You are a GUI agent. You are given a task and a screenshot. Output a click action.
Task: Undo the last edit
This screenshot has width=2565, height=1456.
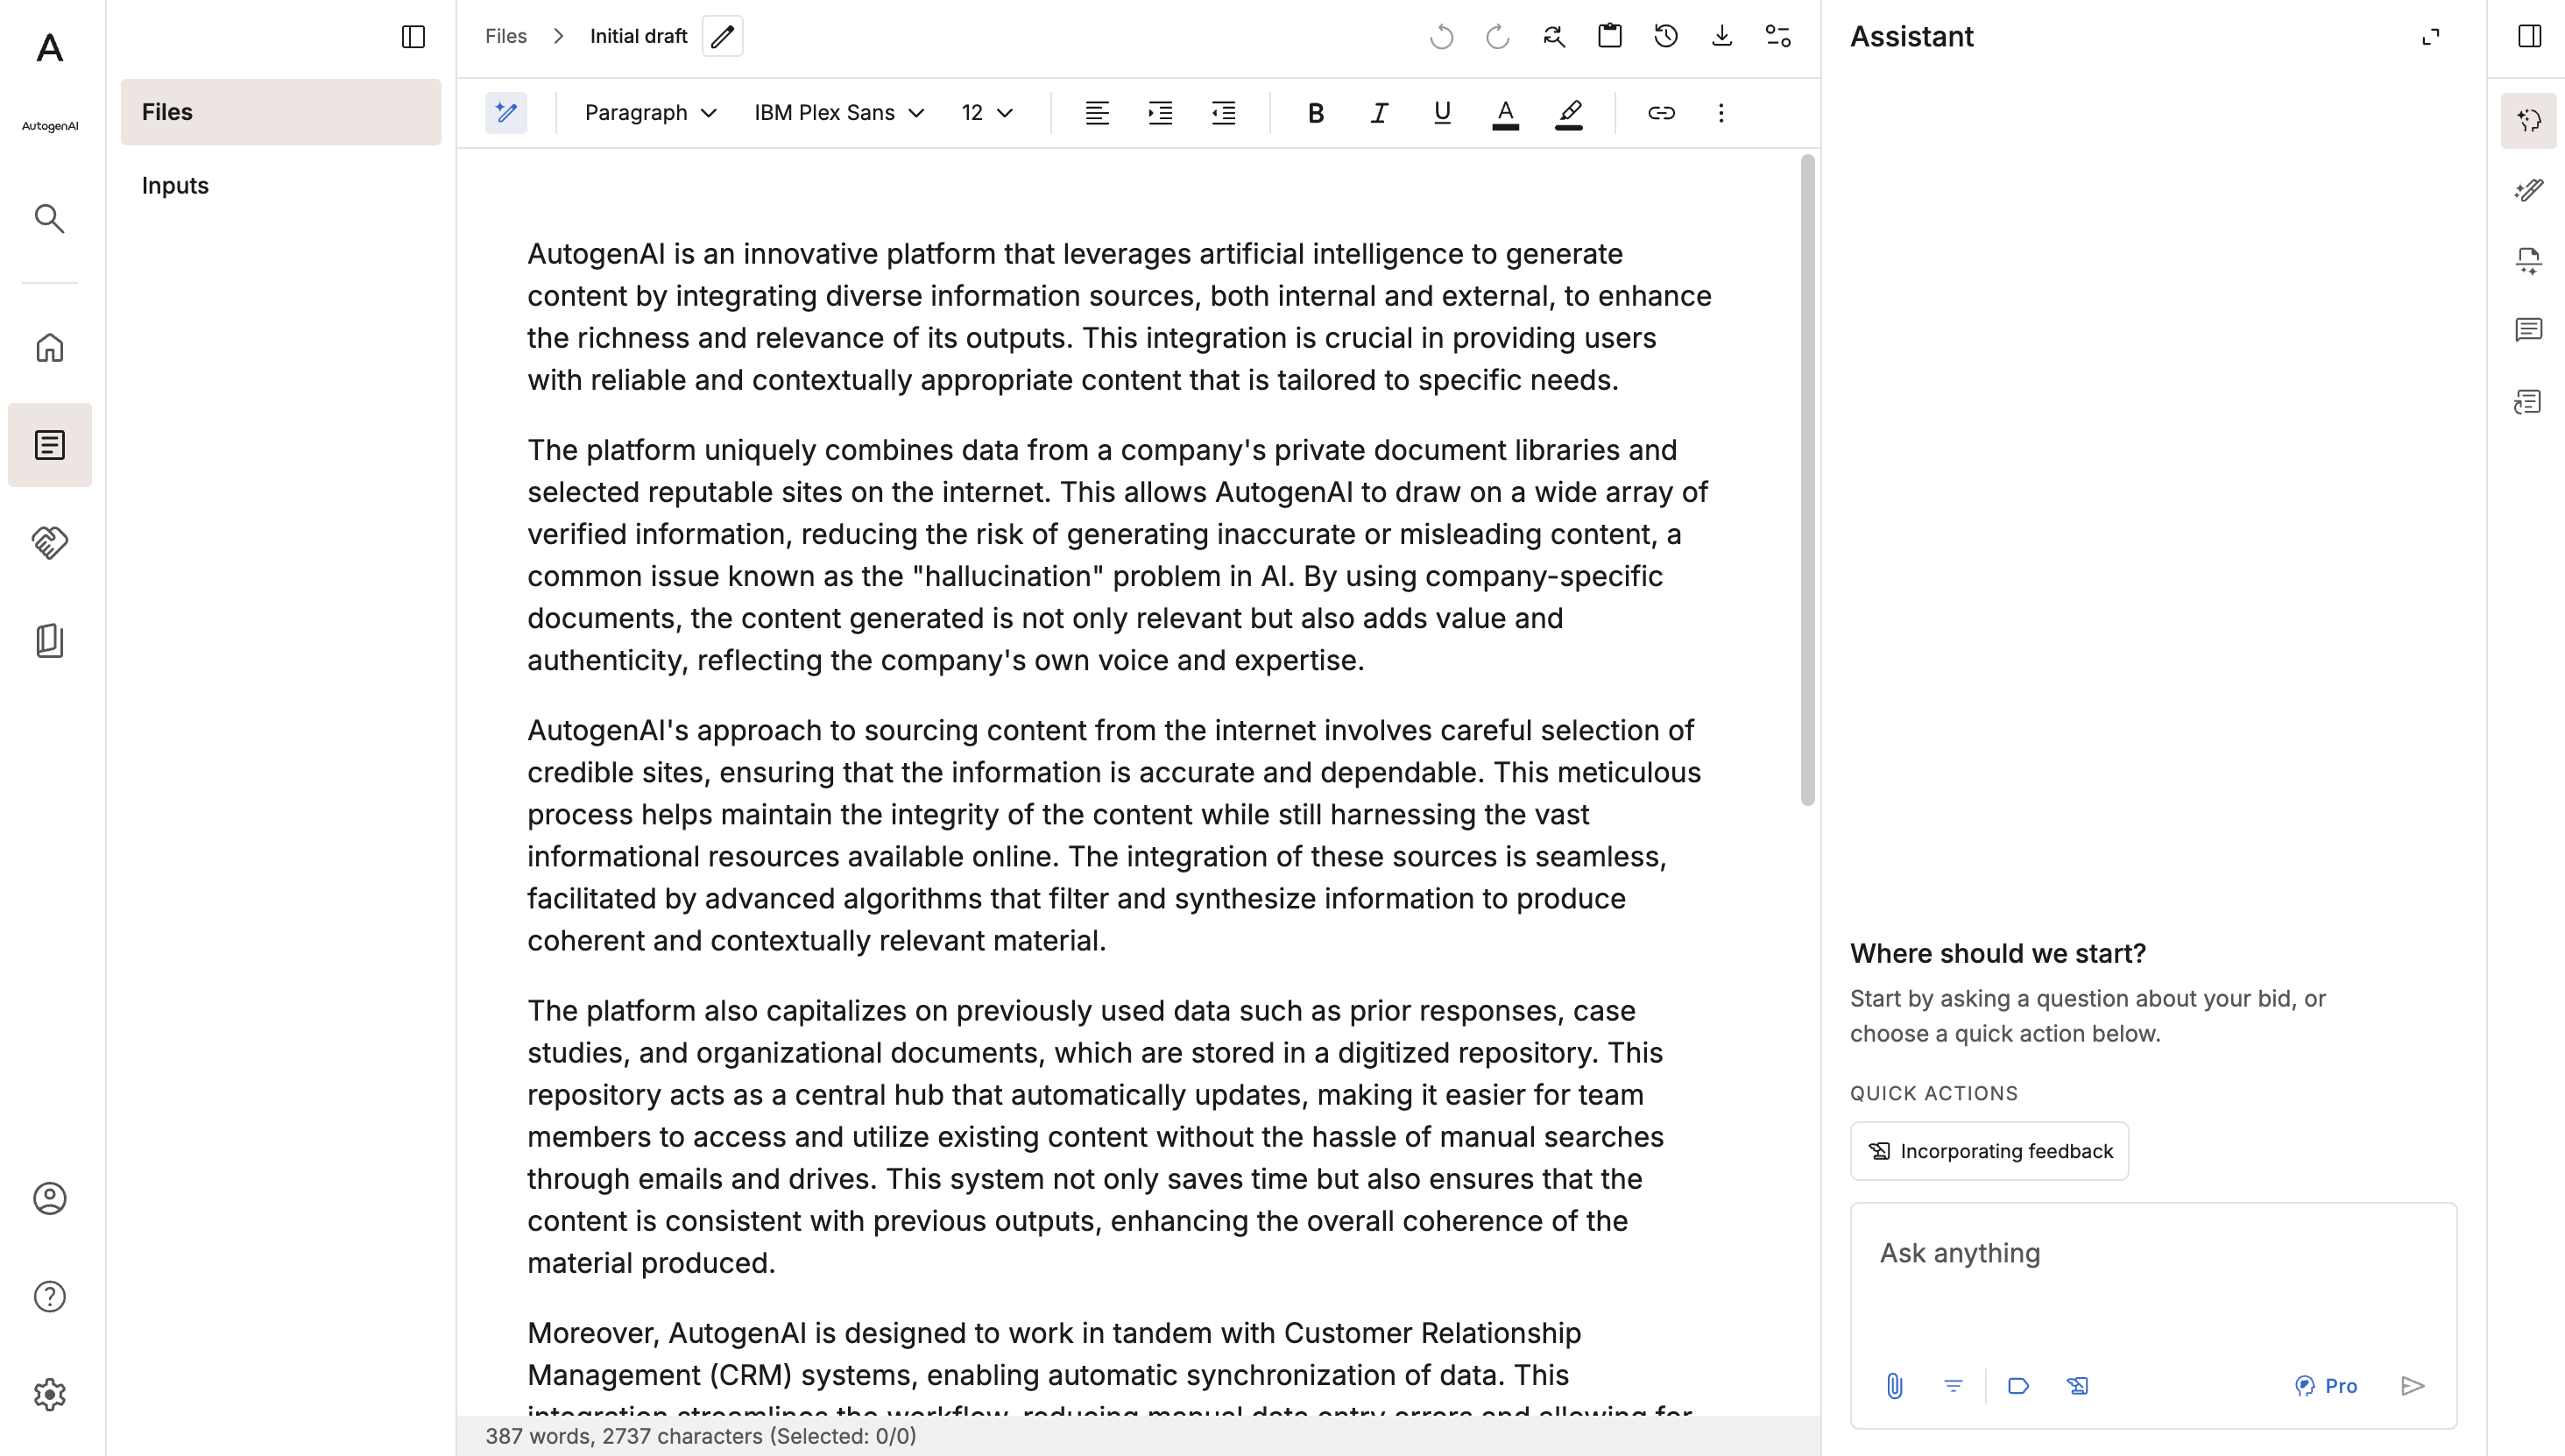click(1441, 37)
